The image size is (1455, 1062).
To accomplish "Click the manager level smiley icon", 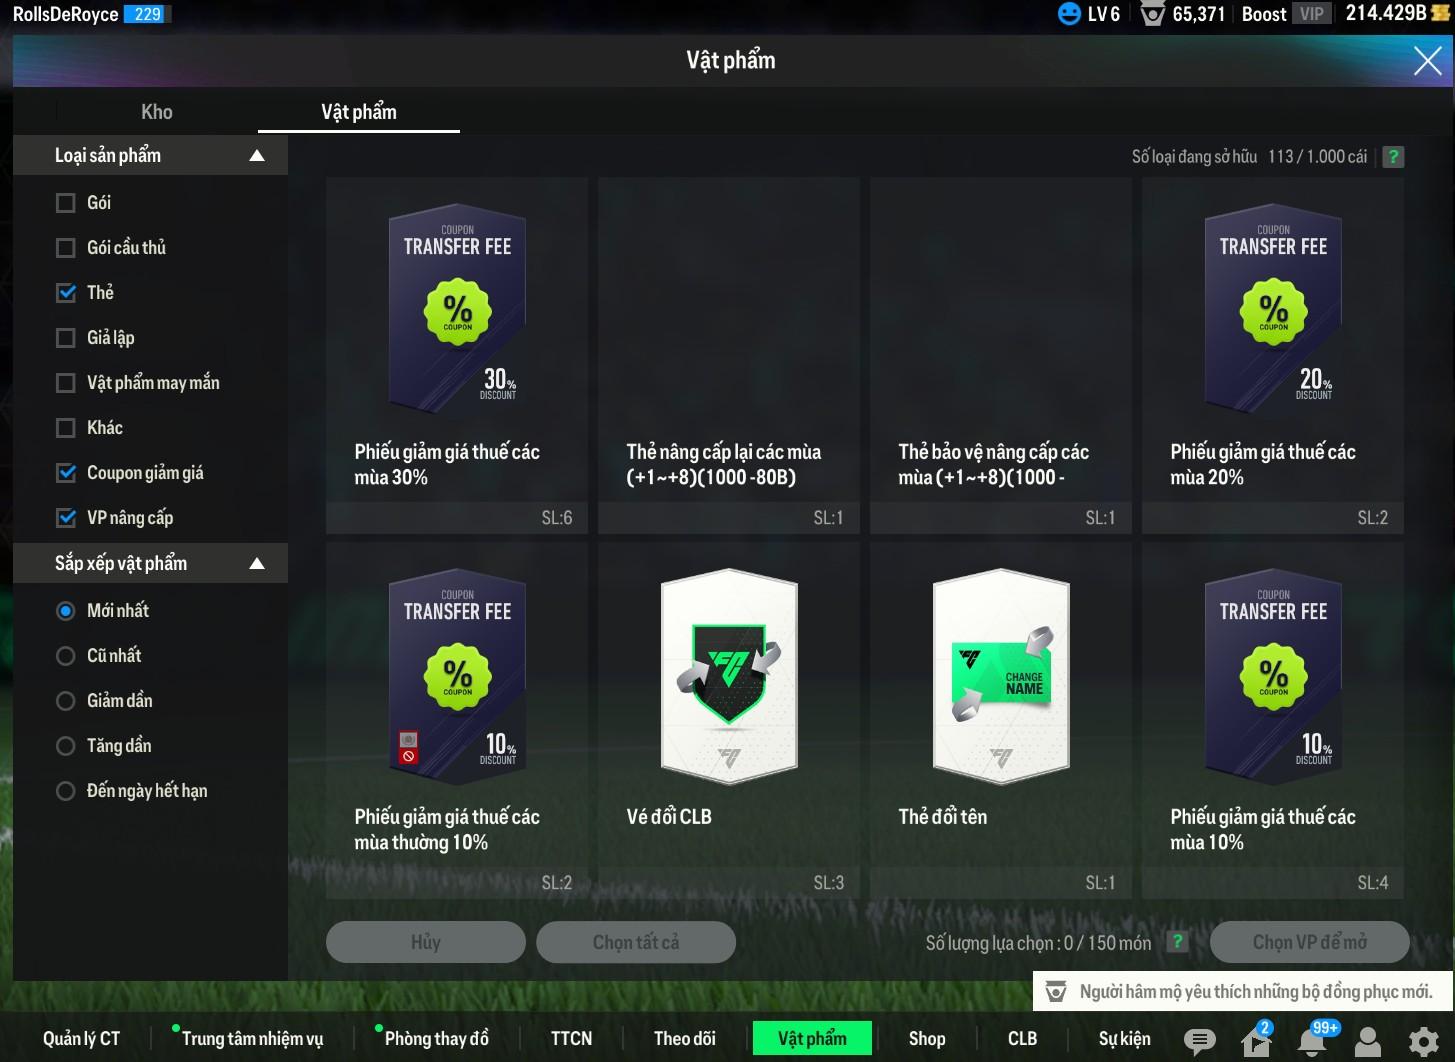I will 1069,14.
